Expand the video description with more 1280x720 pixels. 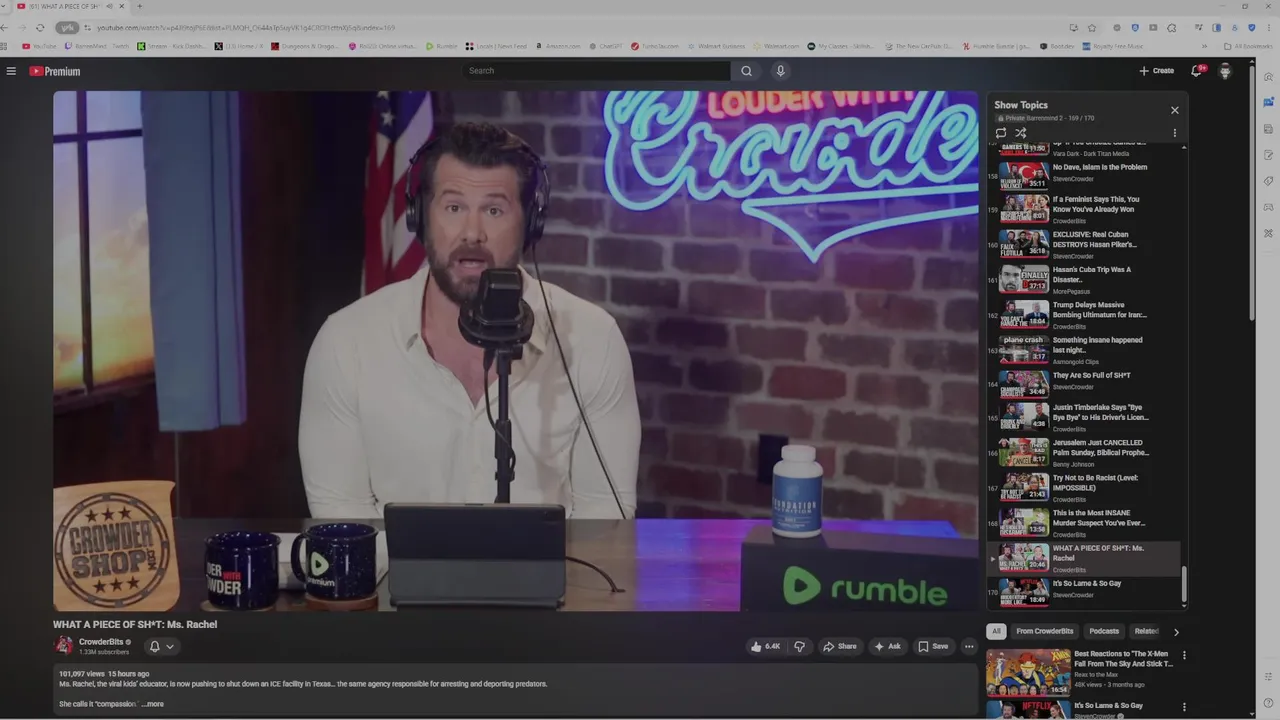pyautogui.click(x=153, y=704)
